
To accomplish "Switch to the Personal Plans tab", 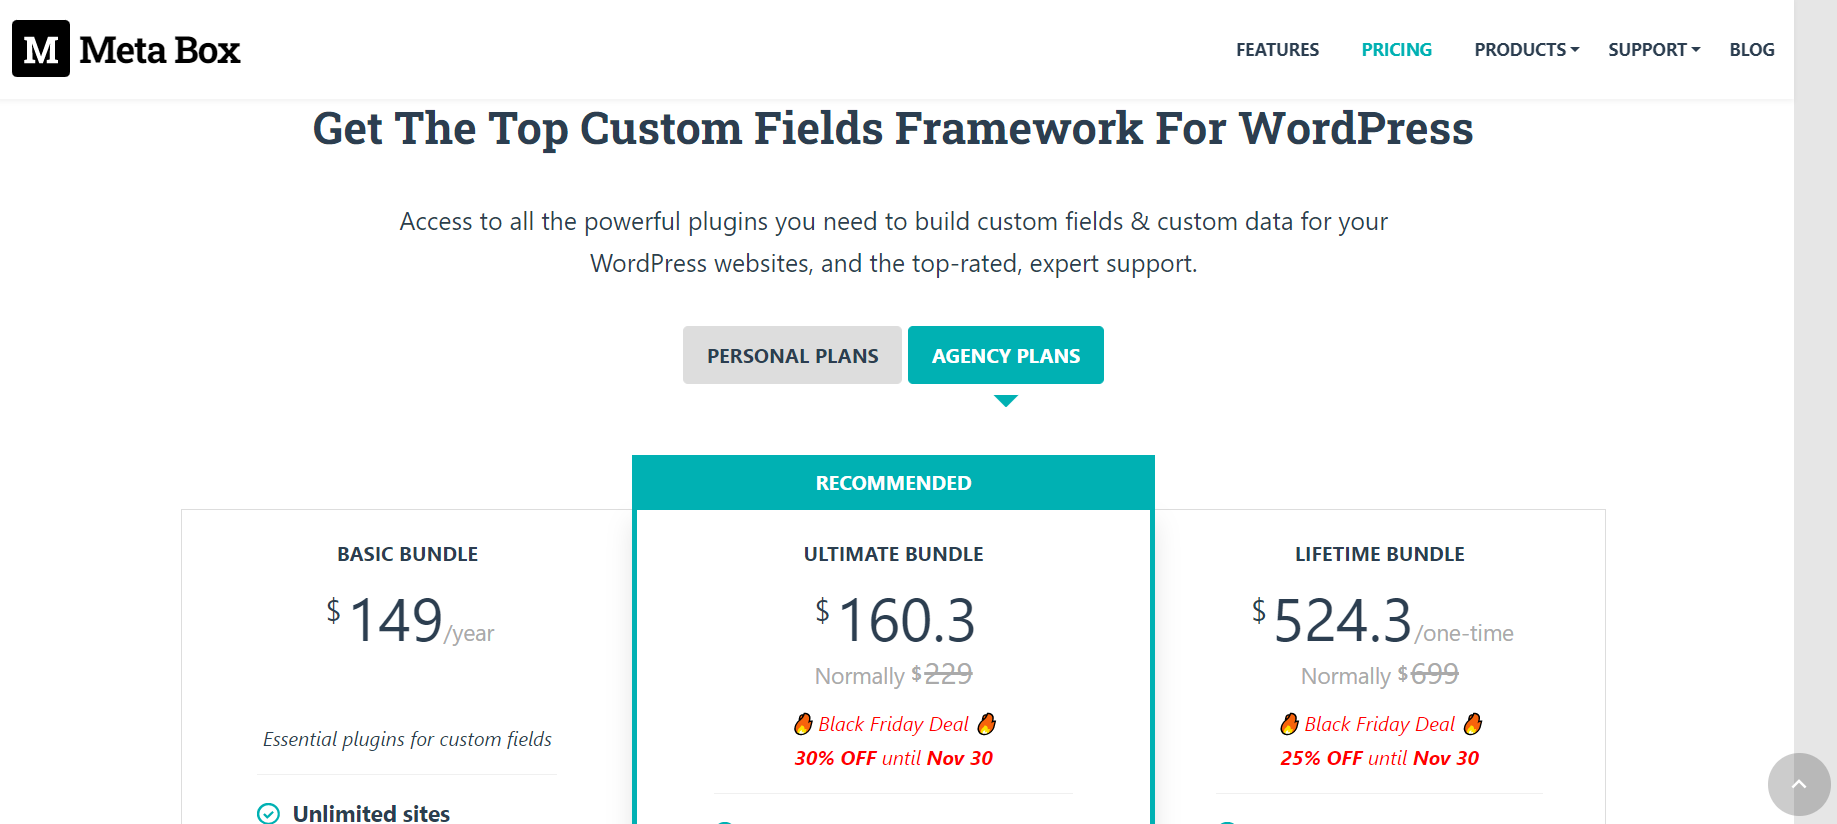I will (x=792, y=355).
